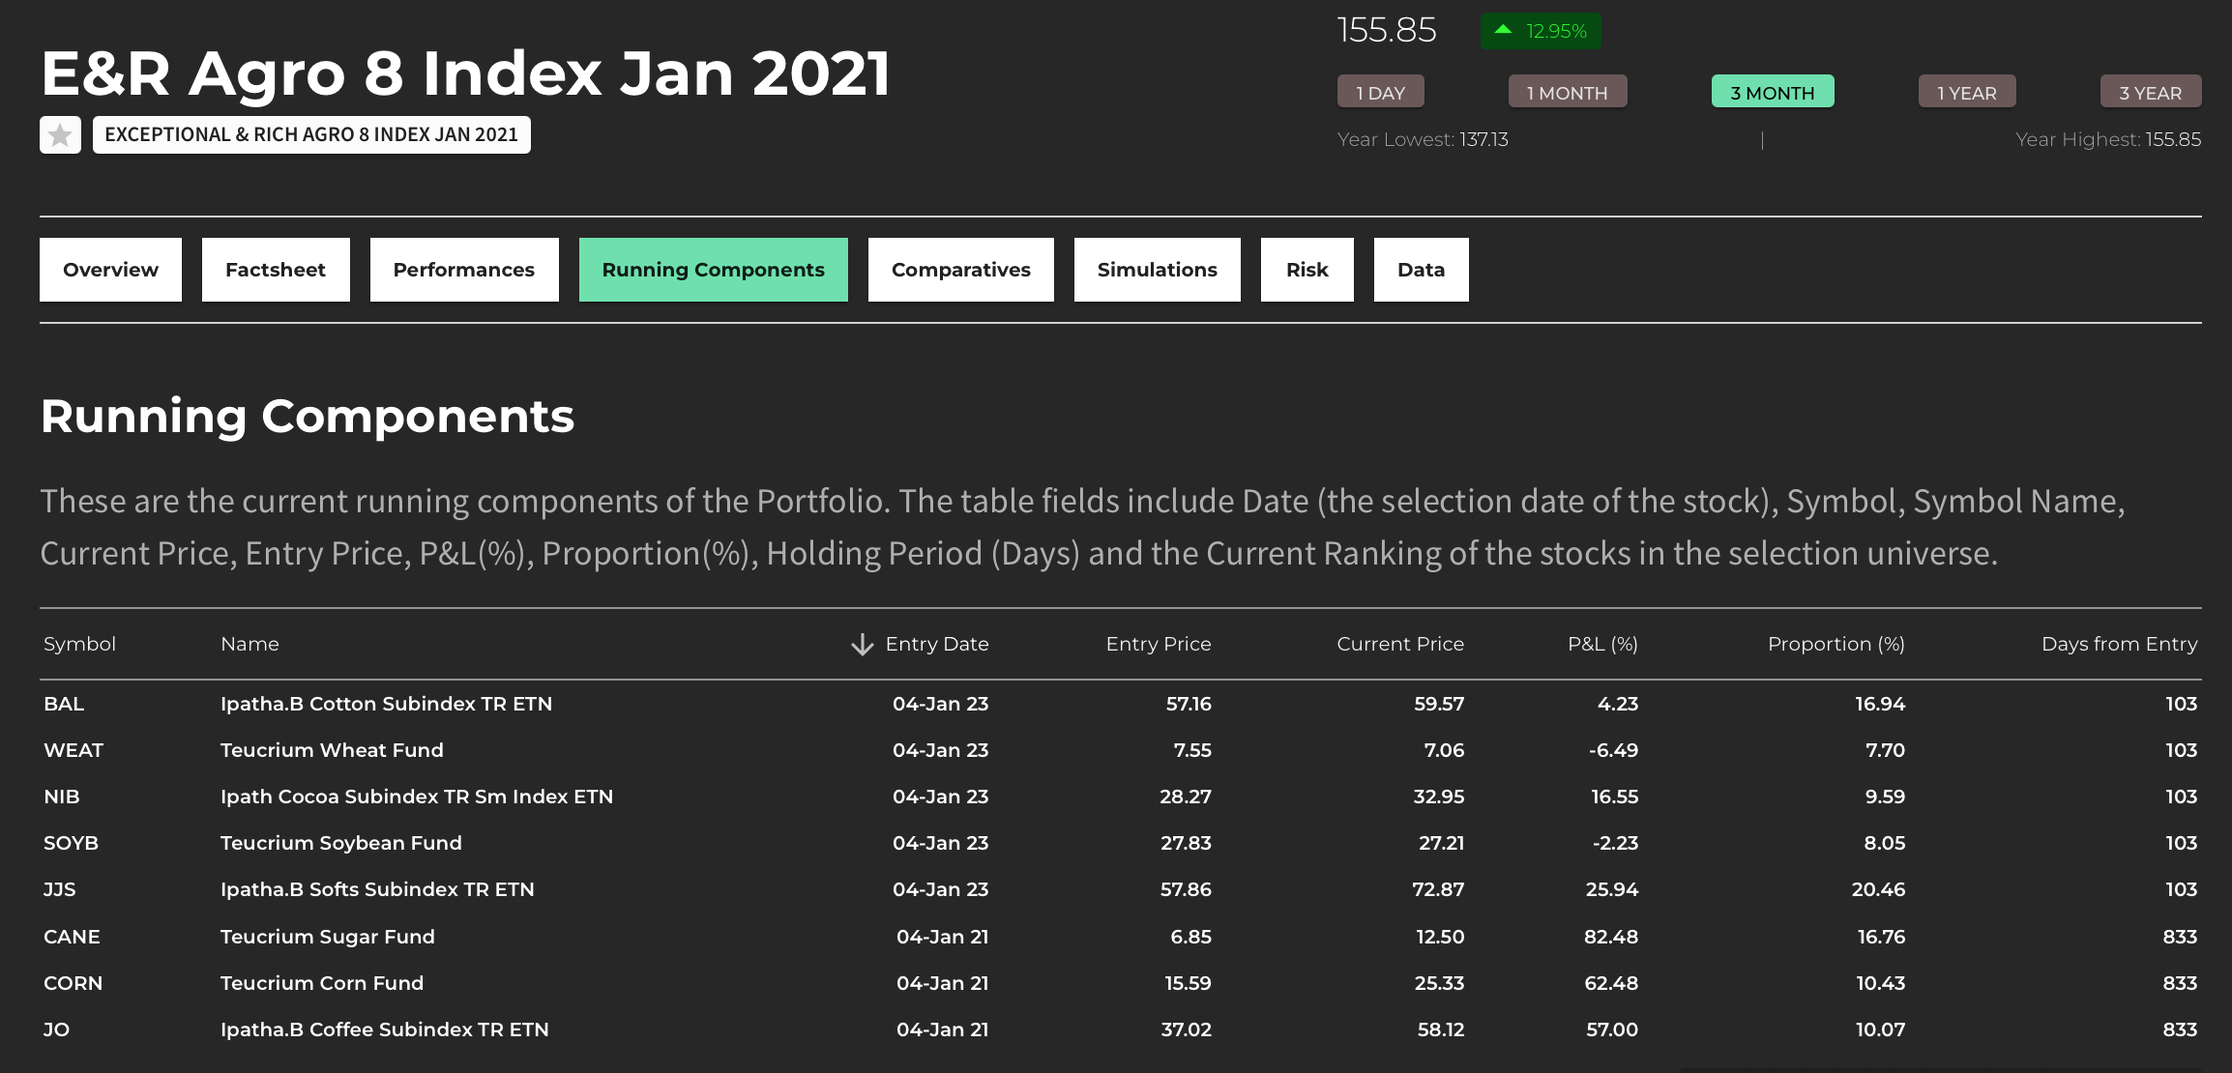This screenshot has width=2232, height=1073.
Task: Open the Overview tab
Action: 110,270
